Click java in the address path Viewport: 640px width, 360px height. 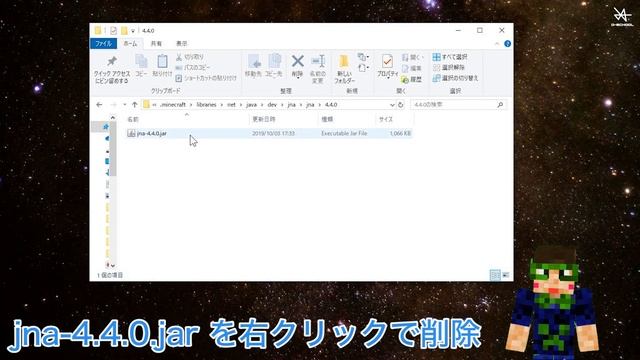coord(251,105)
